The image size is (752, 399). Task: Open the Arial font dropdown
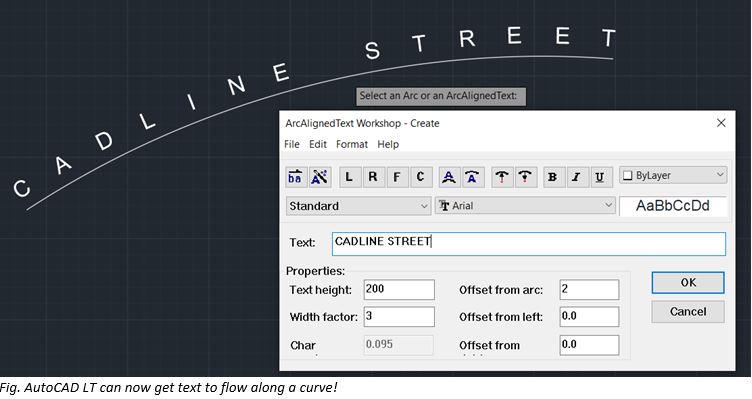click(x=525, y=206)
